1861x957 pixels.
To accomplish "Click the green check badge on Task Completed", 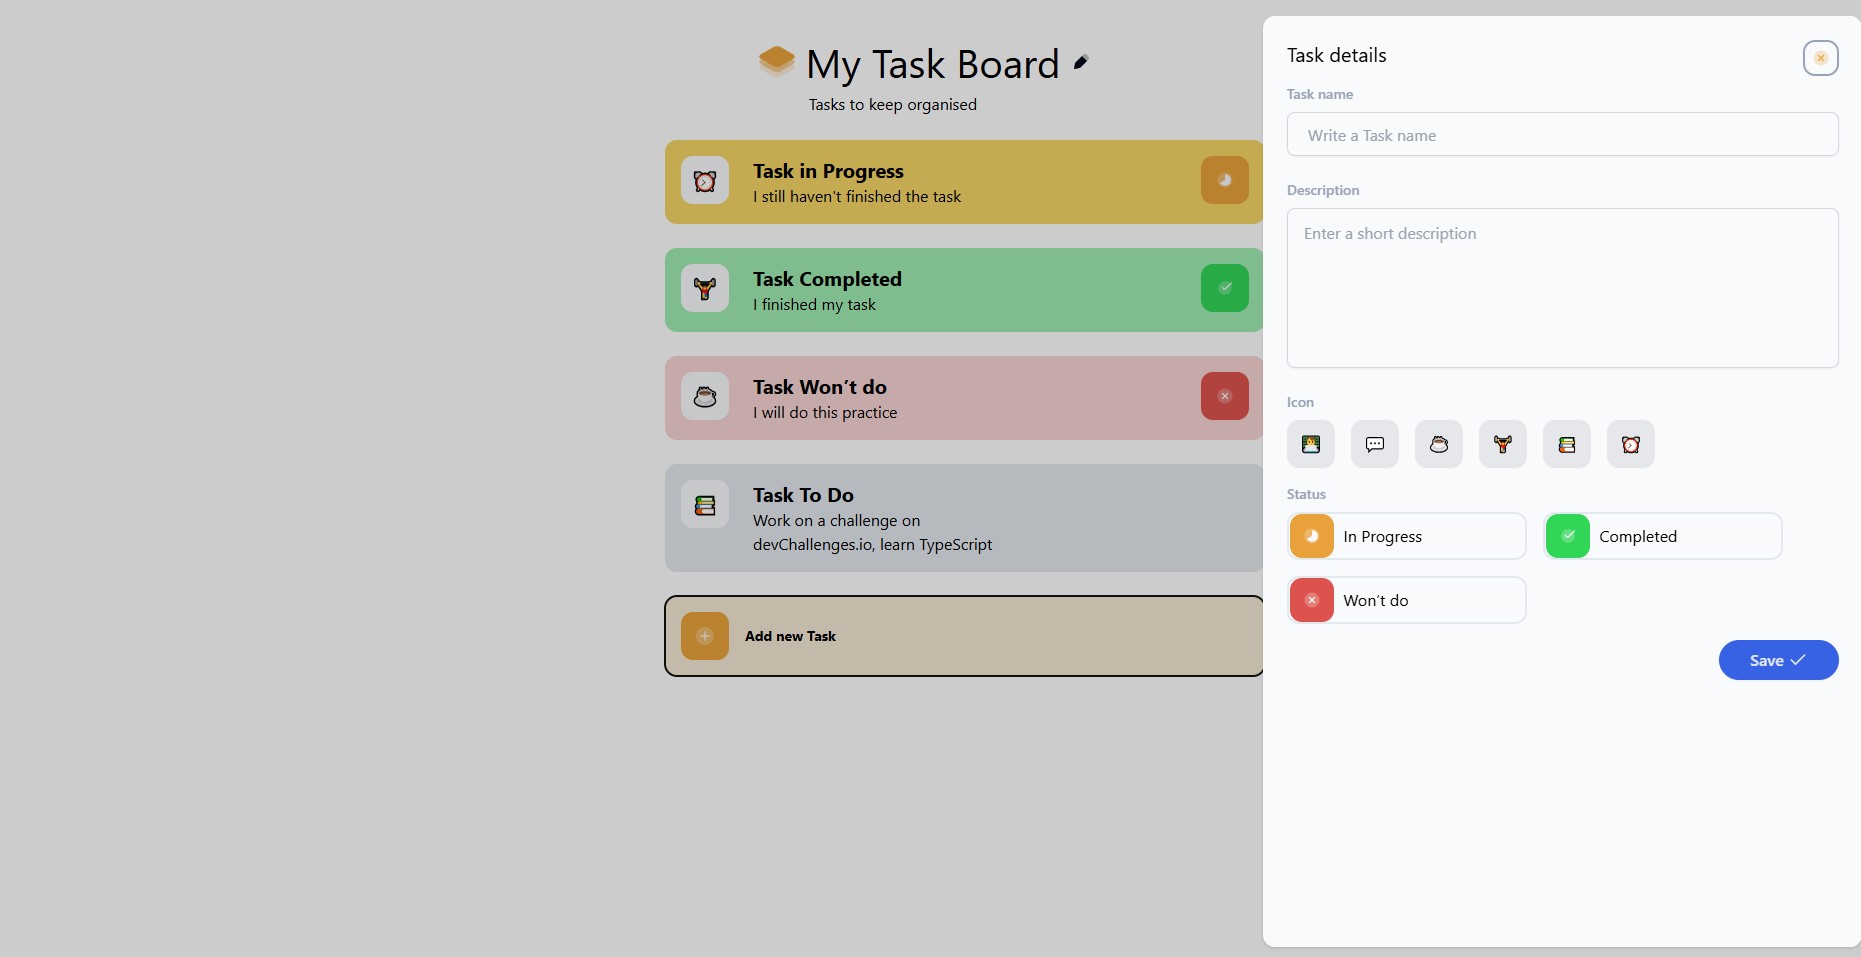I will point(1224,288).
